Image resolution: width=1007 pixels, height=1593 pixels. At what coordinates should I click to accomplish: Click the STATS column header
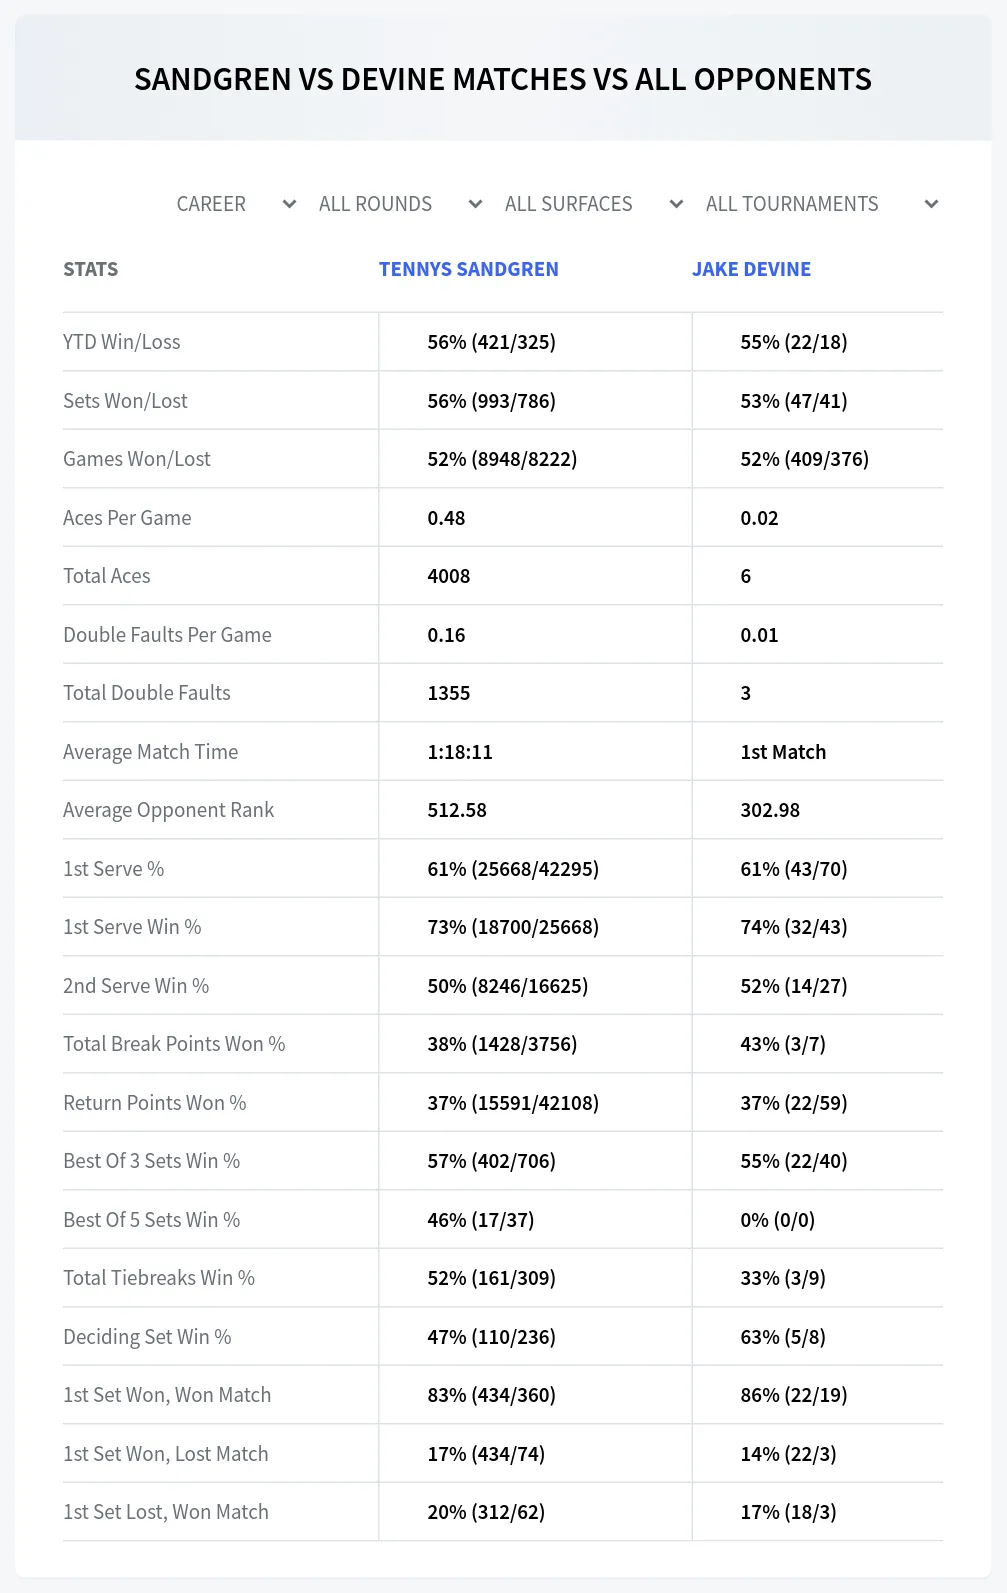(x=90, y=269)
